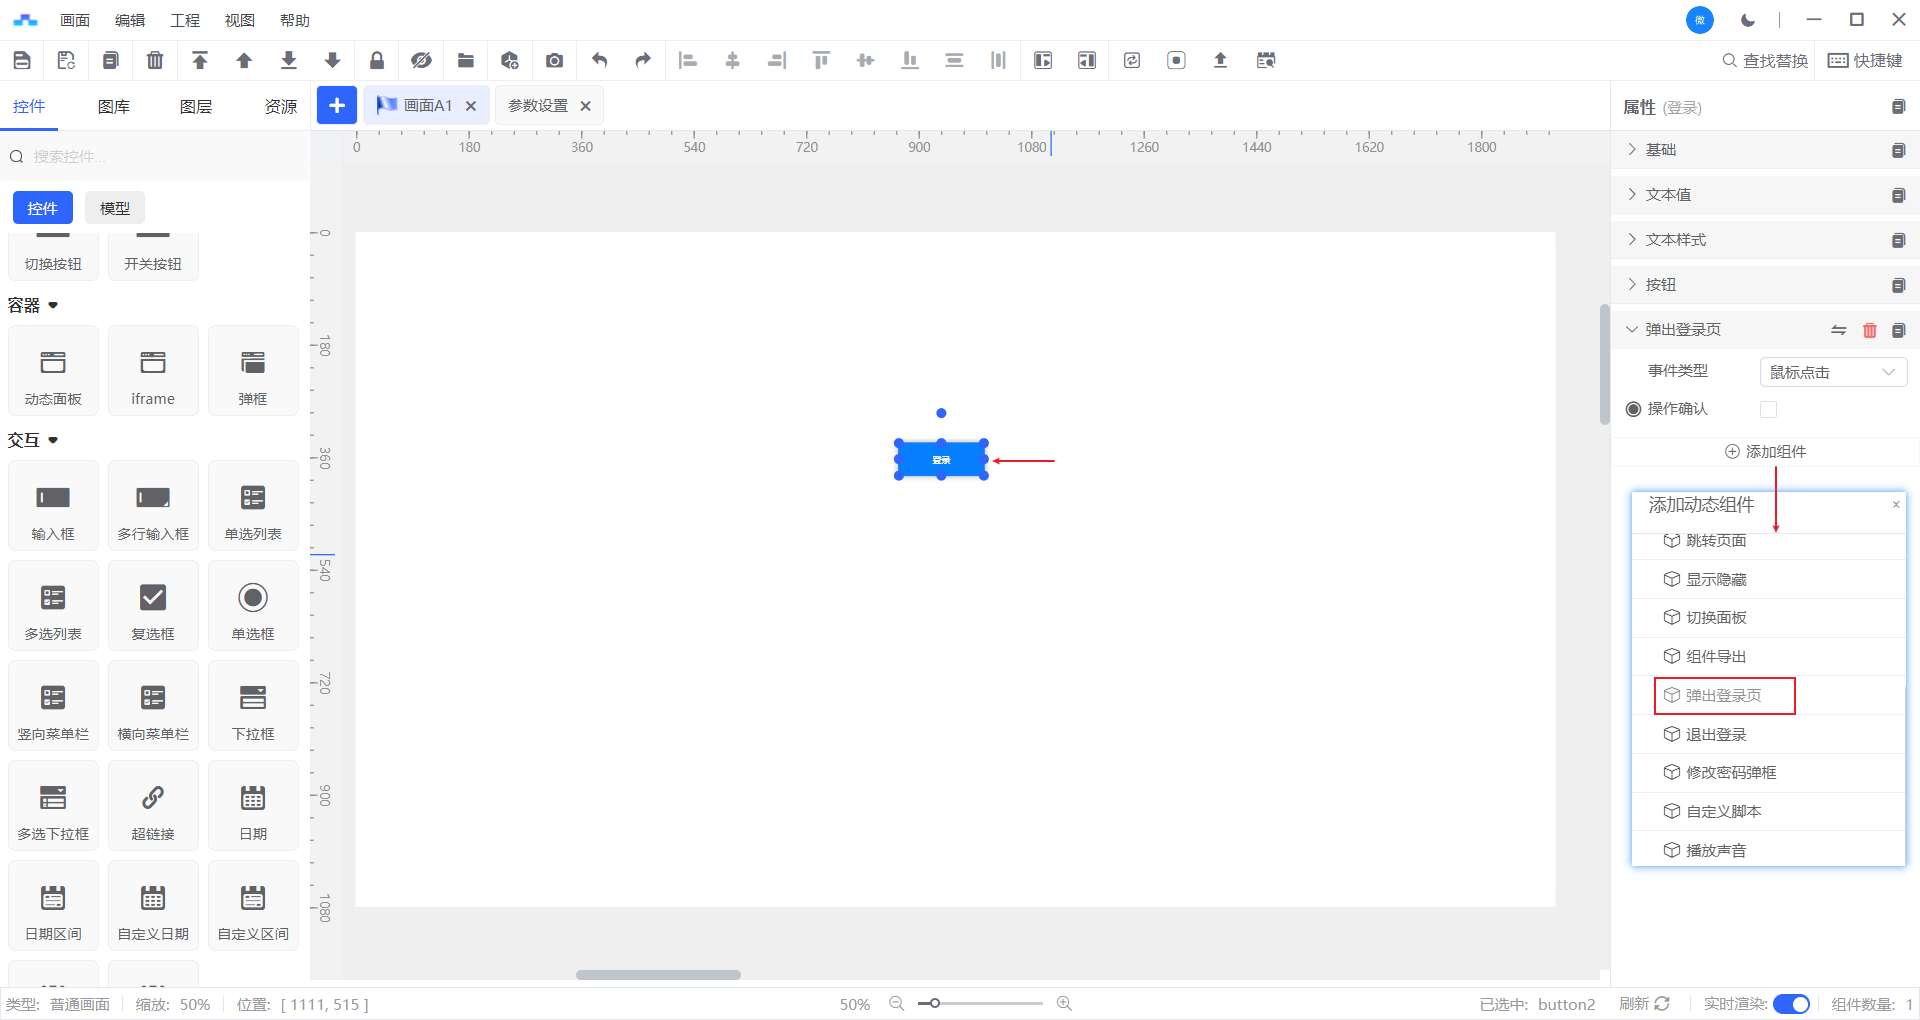The image size is (1920, 1020).
Task: Click the camera screenshot icon
Action: [554, 61]
